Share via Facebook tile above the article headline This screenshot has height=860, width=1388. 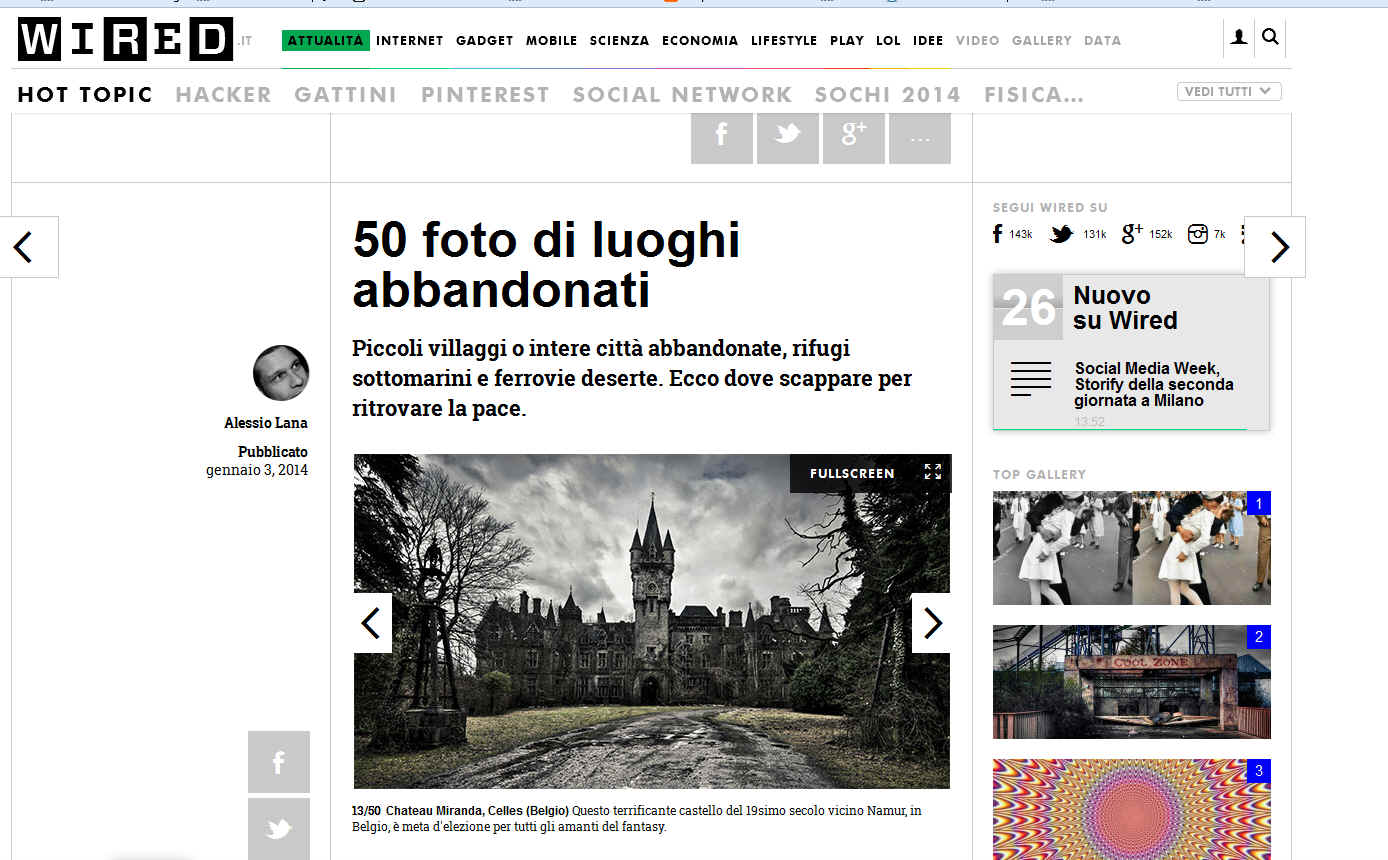pos(722,138)
